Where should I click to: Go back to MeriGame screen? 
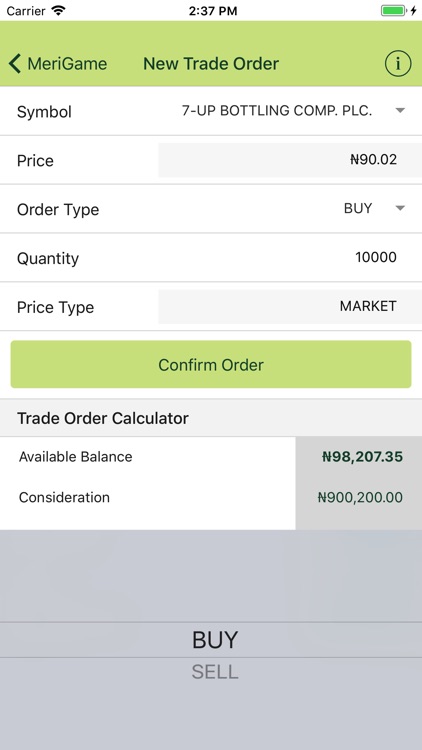57,63
